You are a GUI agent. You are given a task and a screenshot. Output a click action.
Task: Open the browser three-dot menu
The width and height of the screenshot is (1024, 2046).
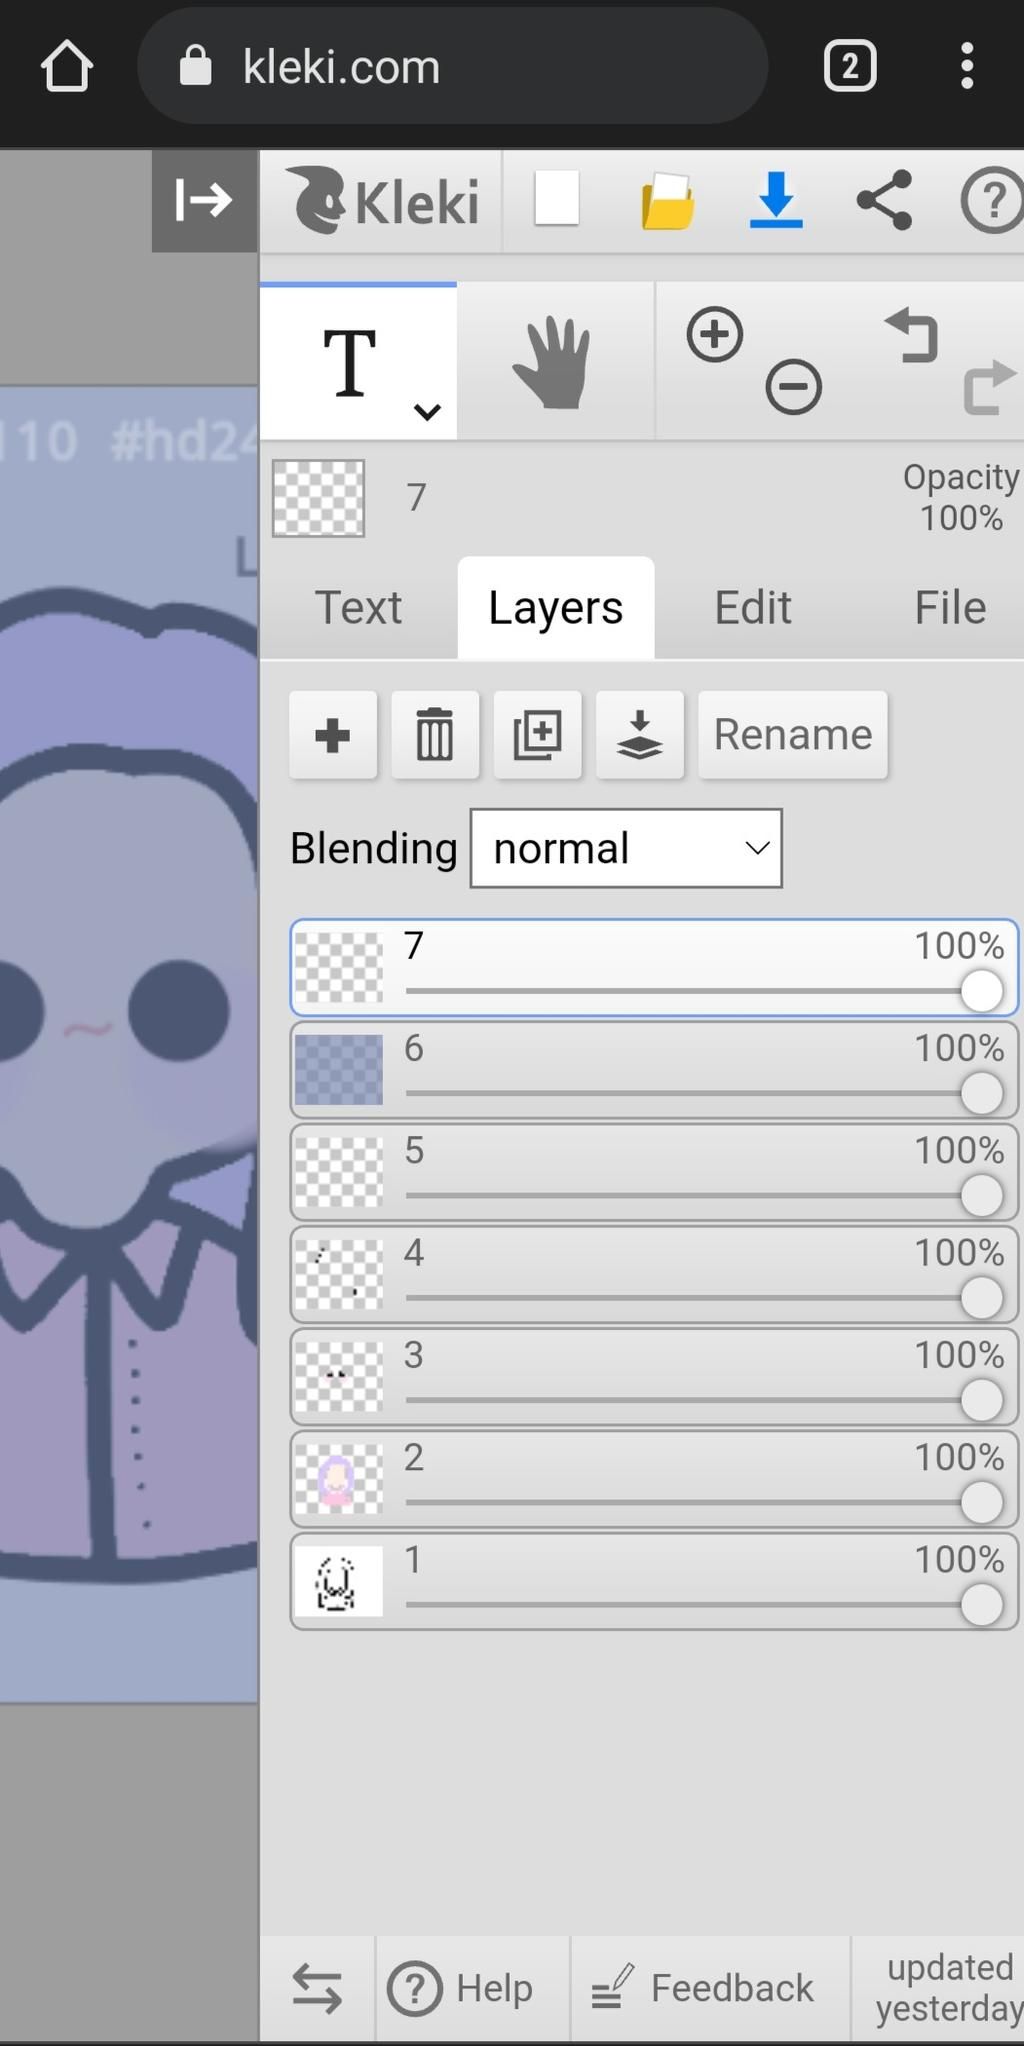pos(966,66)
